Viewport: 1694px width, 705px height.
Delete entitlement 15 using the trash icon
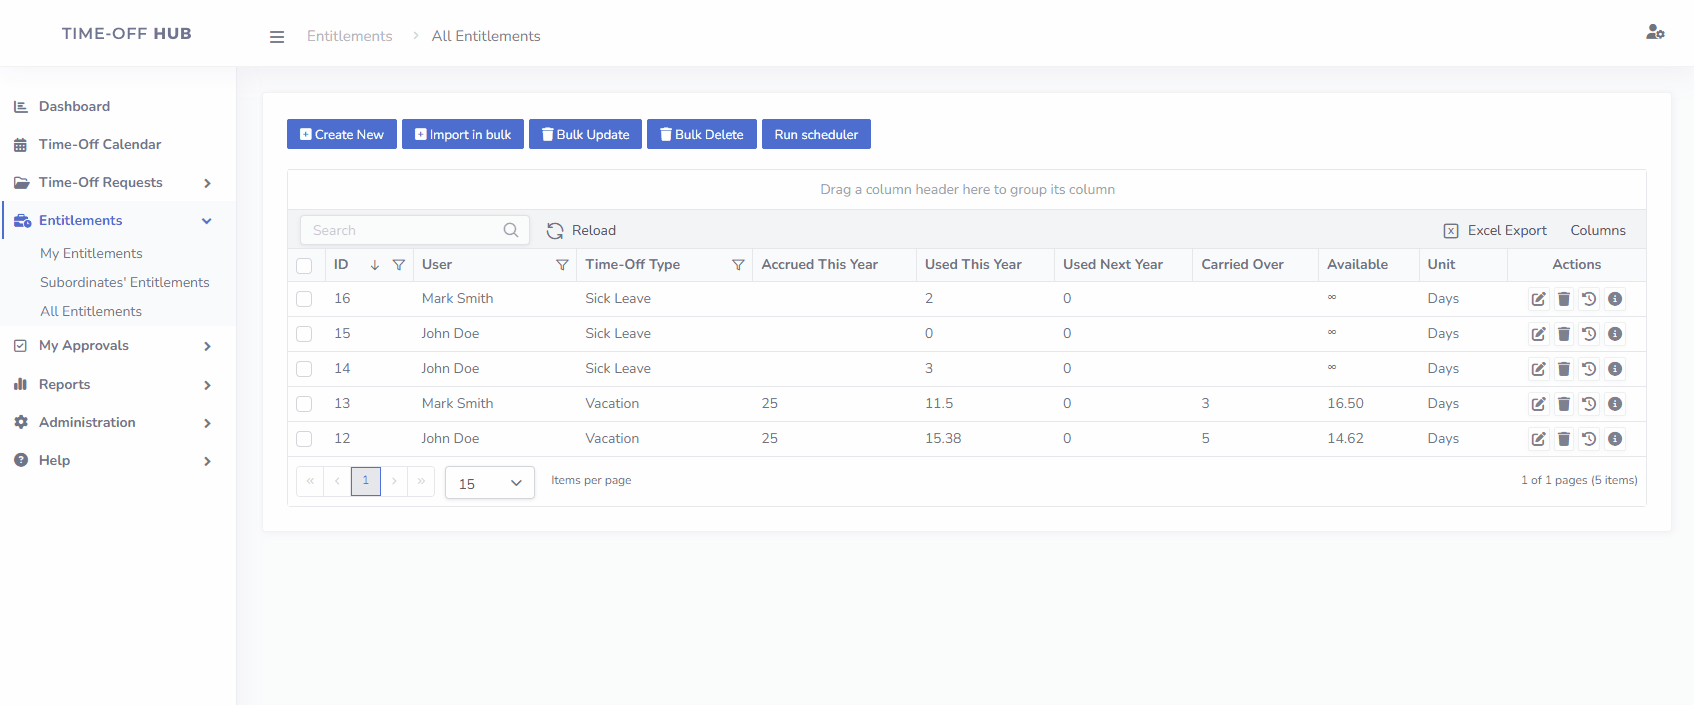[x=1564, y=334]
